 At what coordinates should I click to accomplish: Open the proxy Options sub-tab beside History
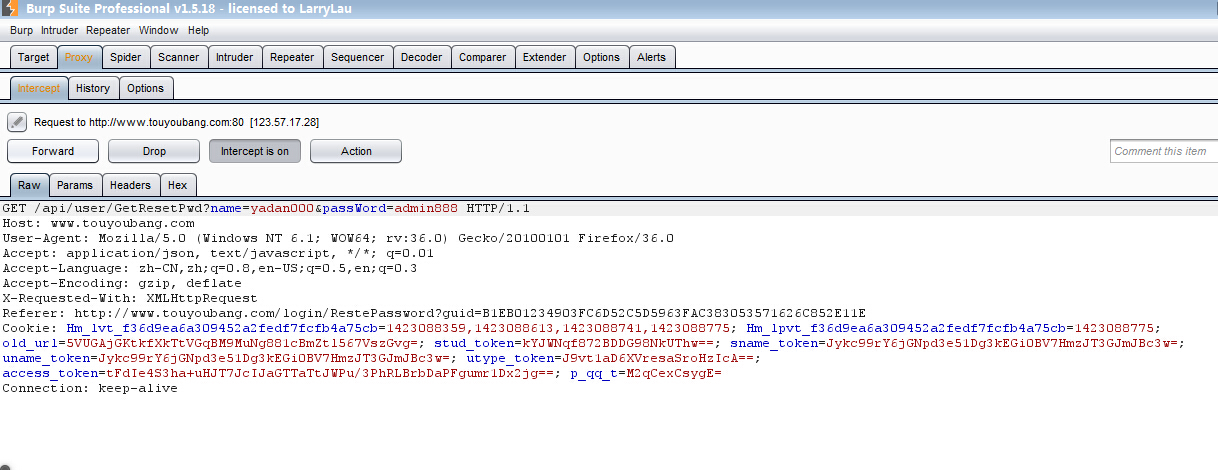[x=145, y=88]
